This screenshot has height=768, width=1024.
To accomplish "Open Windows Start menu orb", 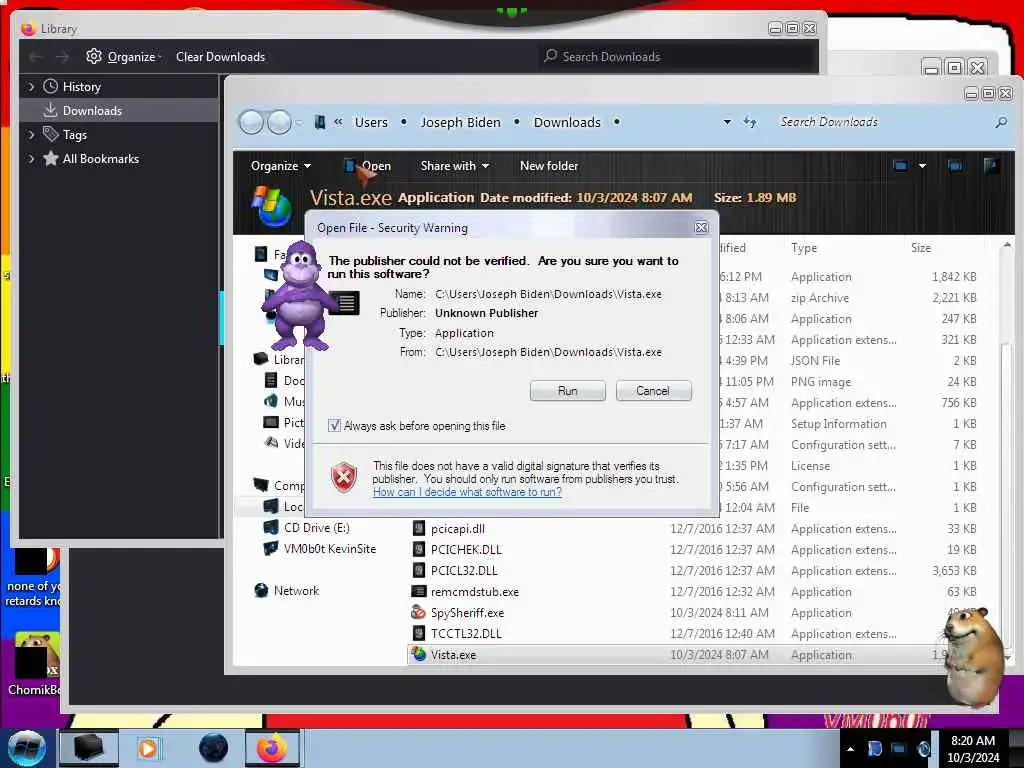I will click(x=26, y=748).
